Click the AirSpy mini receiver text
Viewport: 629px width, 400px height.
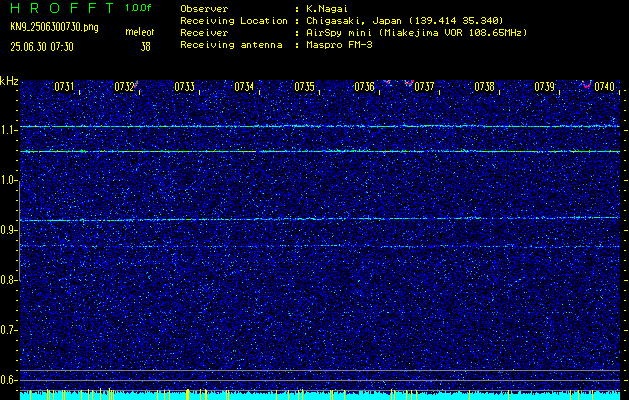(x=417, y=33)
